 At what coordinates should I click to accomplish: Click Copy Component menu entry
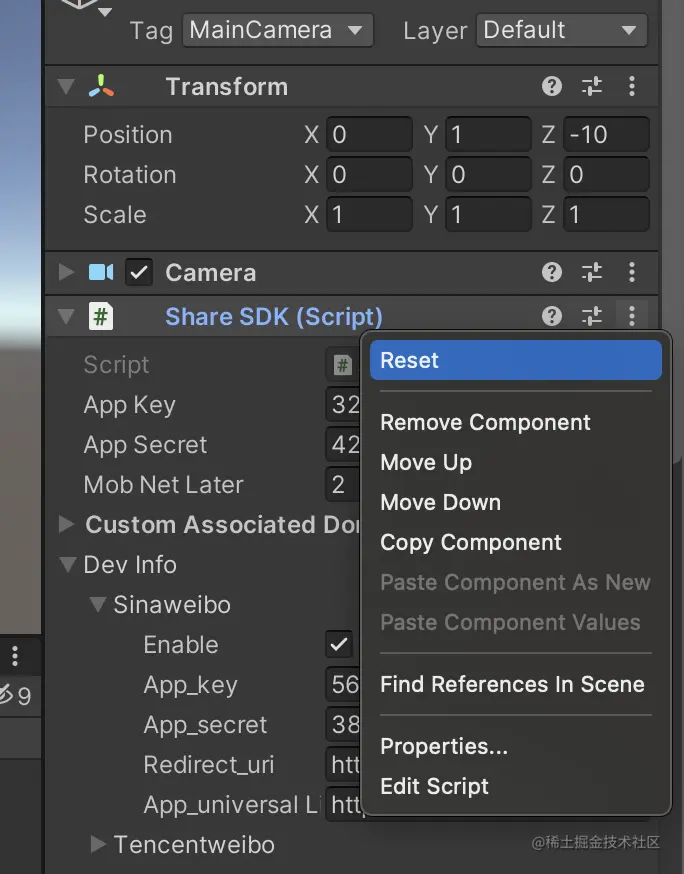pos(471,542)
